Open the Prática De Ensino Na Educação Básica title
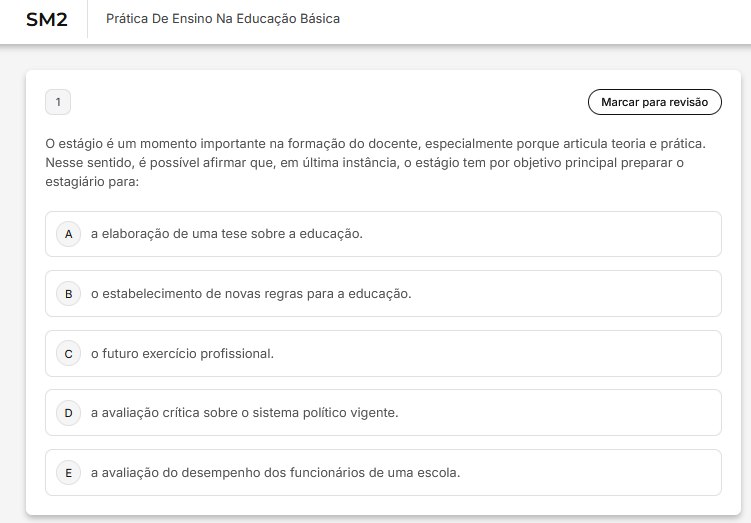Viewport: 751px width, 523px height. point(222,19)
